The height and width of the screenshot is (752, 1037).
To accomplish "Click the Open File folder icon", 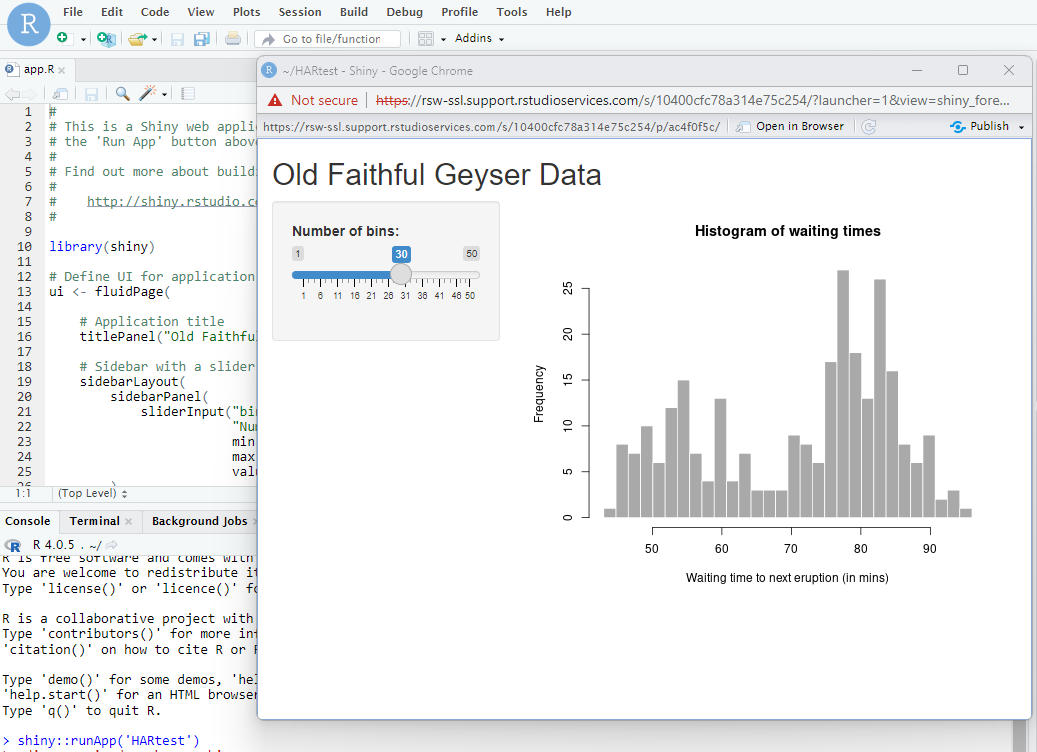I will click(x=137, y=39).
